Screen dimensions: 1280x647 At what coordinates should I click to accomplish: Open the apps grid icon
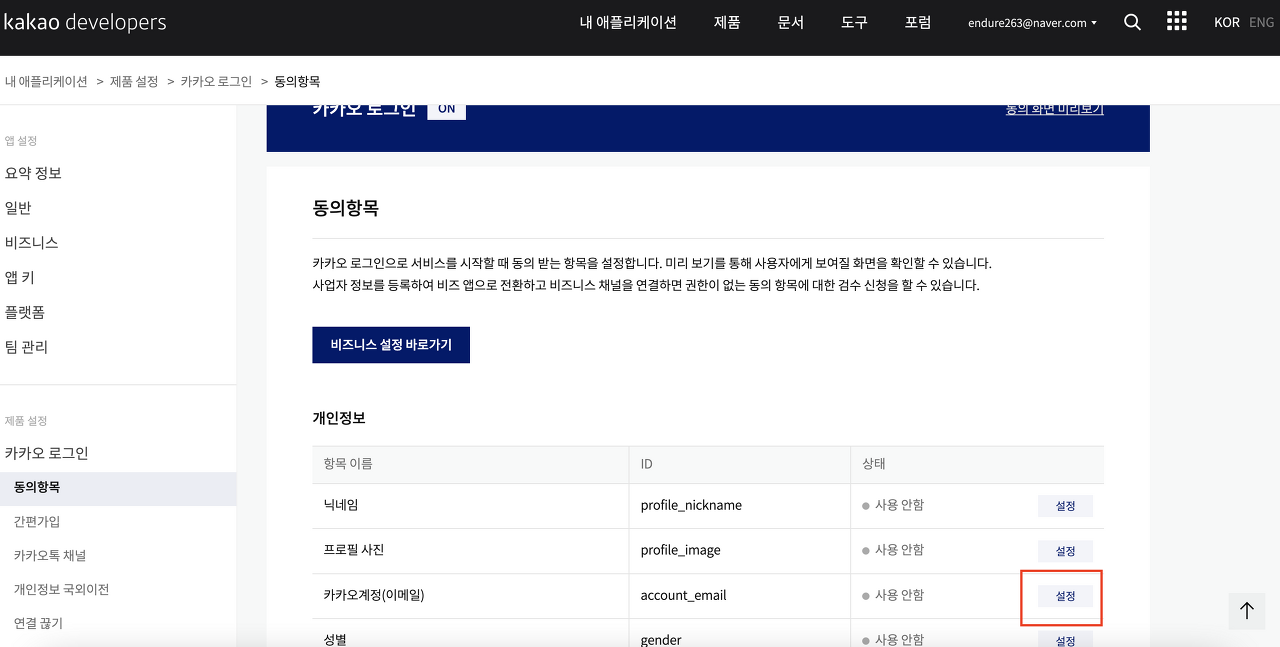[1177, 22]
